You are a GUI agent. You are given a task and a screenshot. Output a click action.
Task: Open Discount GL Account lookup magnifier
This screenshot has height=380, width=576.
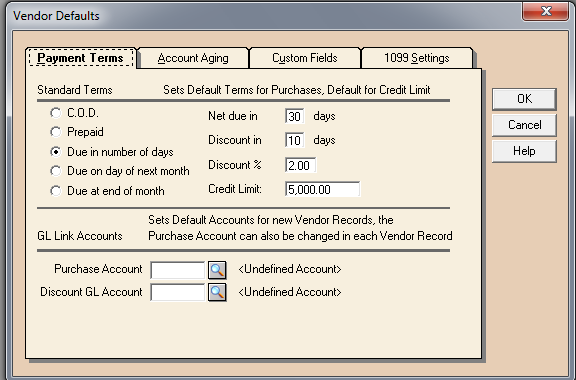click(217, 292)
